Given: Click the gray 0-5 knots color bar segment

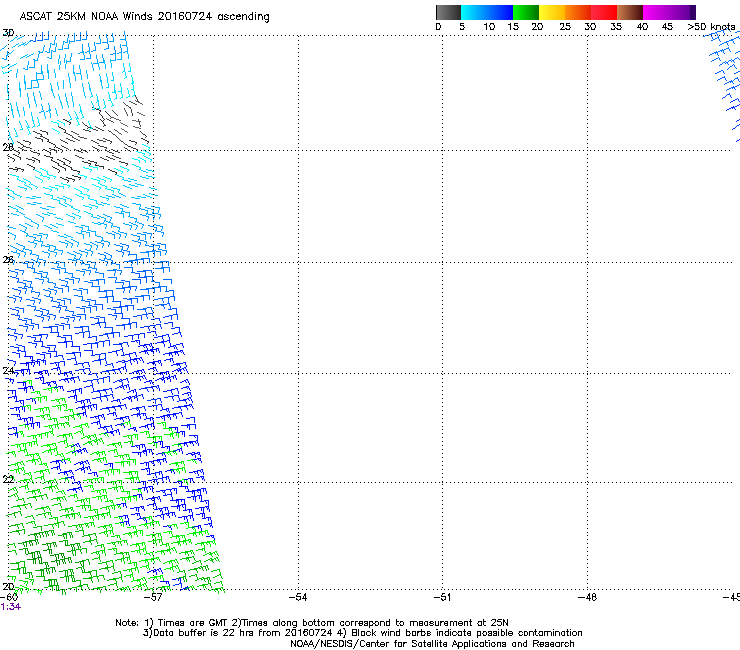Looking at the screenshot, I should point(448,12).
